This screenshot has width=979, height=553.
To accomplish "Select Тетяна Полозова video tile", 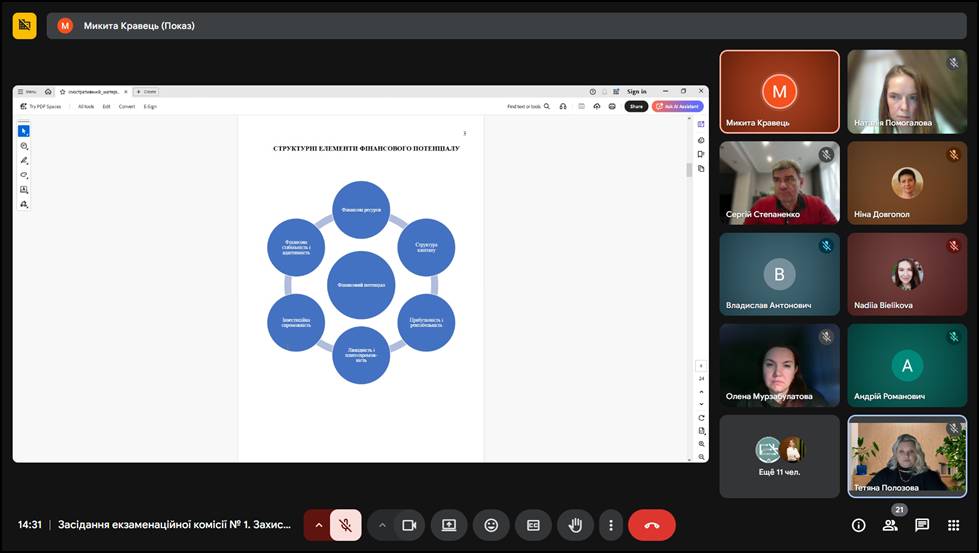I will click(x=907, y=456).
